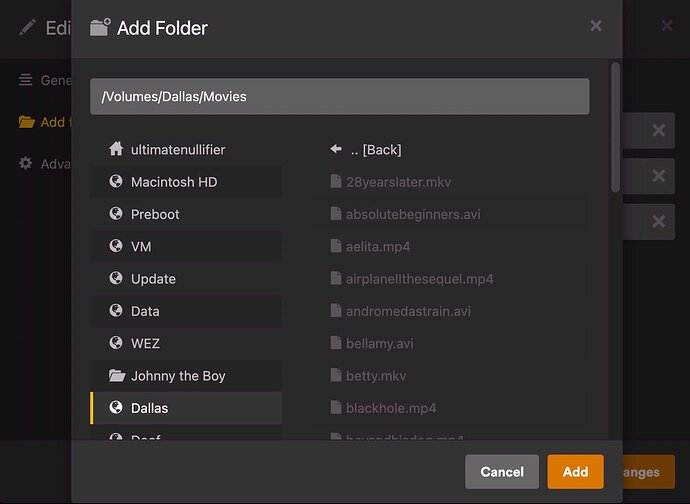Select the WEZ volume
690x504 pixels.
[186, 343]
